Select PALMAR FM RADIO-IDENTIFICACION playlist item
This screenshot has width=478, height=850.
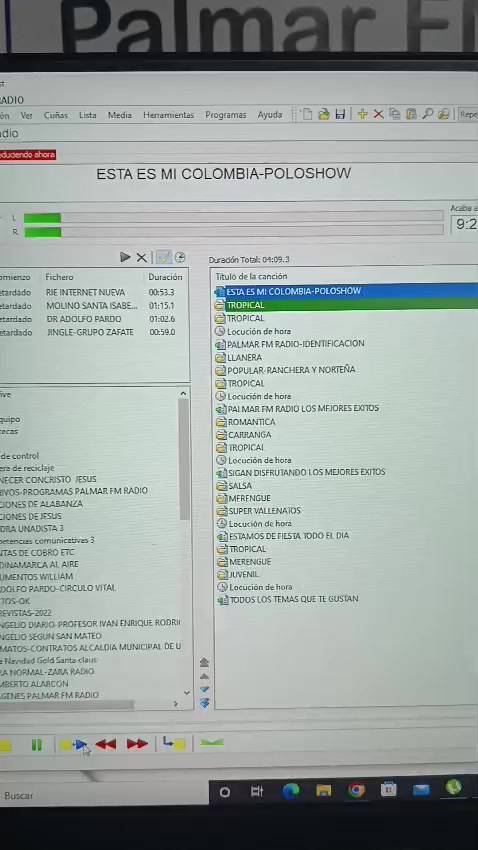(295, 344)
